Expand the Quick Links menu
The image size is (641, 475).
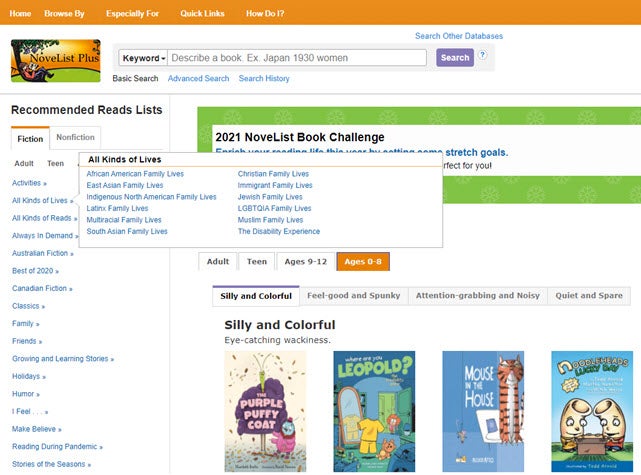pyautogui.click(x=200, y=13)
